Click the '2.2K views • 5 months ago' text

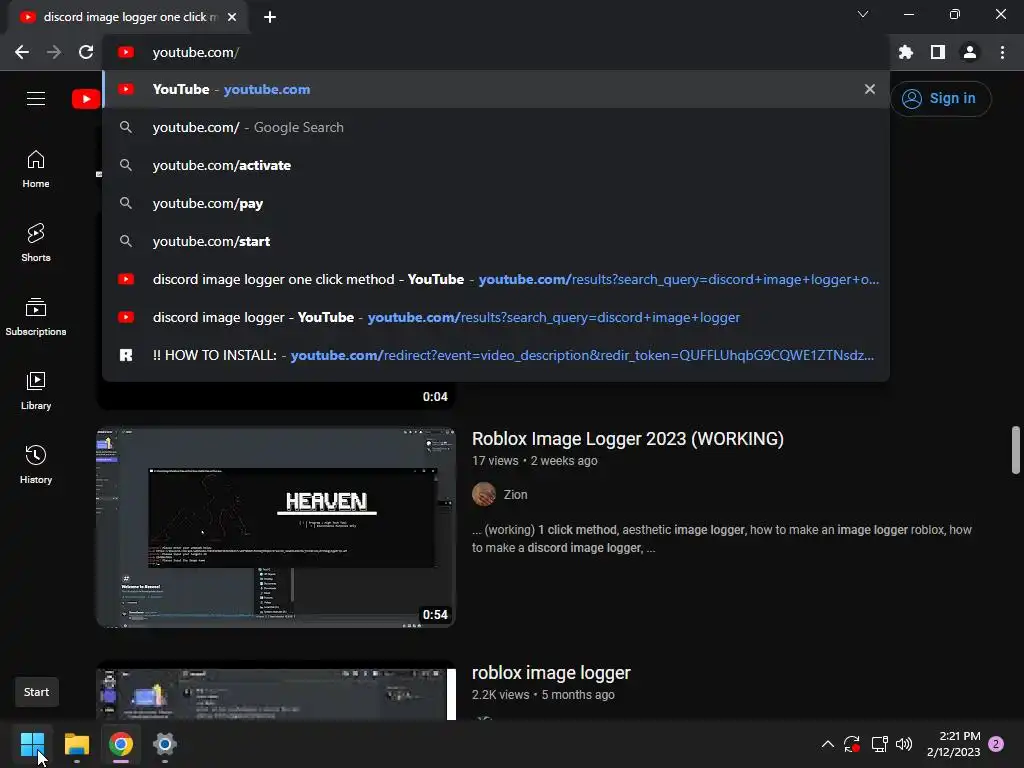click(543, 694)
